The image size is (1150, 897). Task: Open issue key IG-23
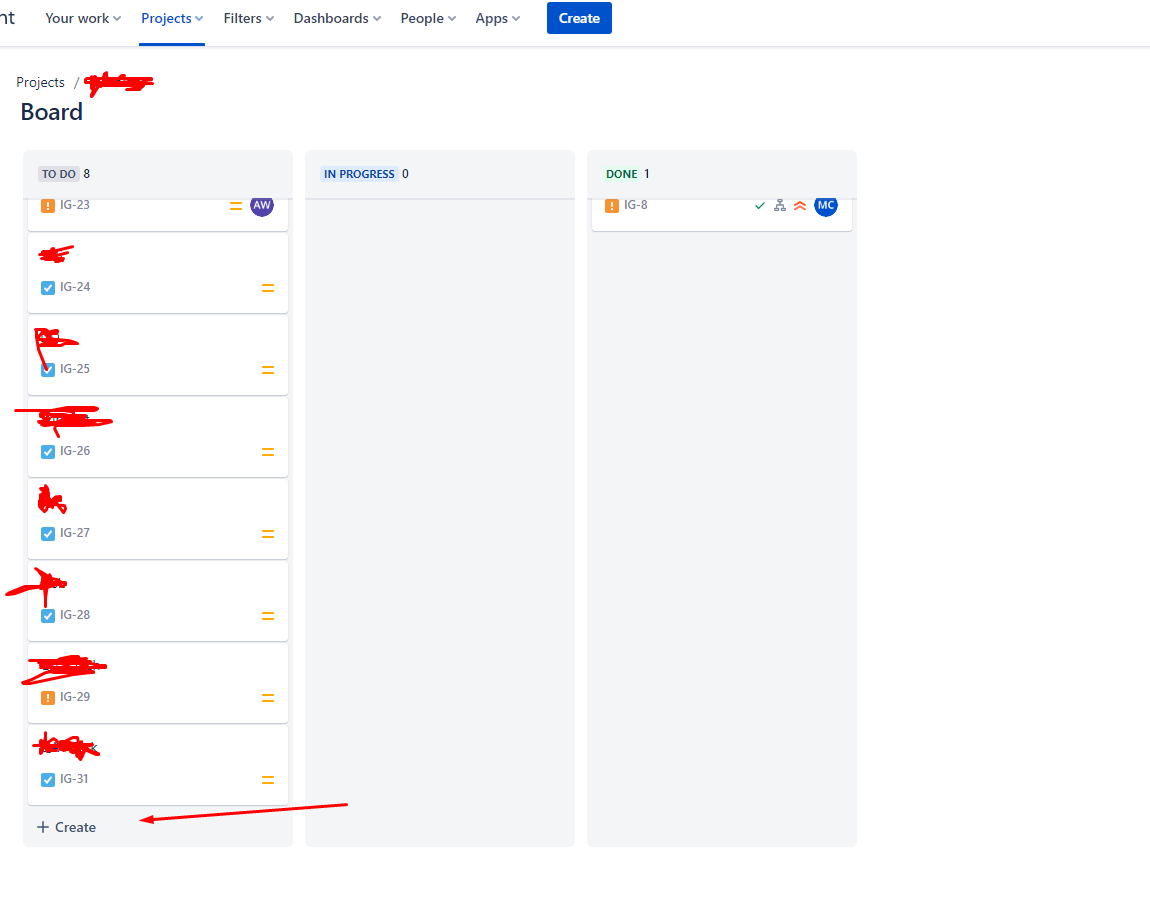tap(75, 205)
